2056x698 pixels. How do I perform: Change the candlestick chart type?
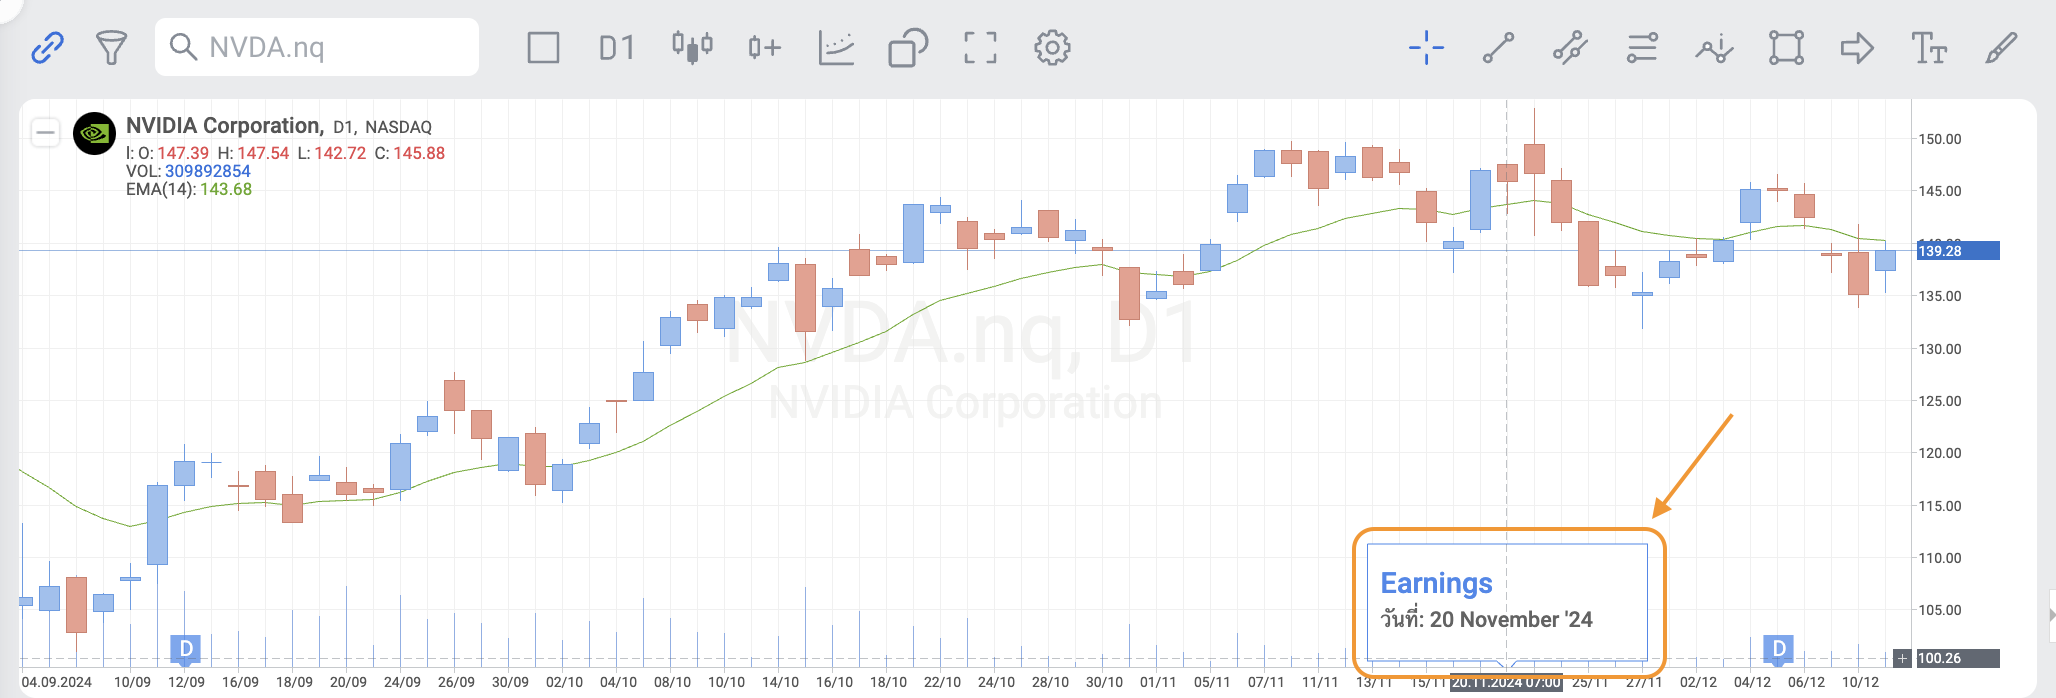pos(692,47)
